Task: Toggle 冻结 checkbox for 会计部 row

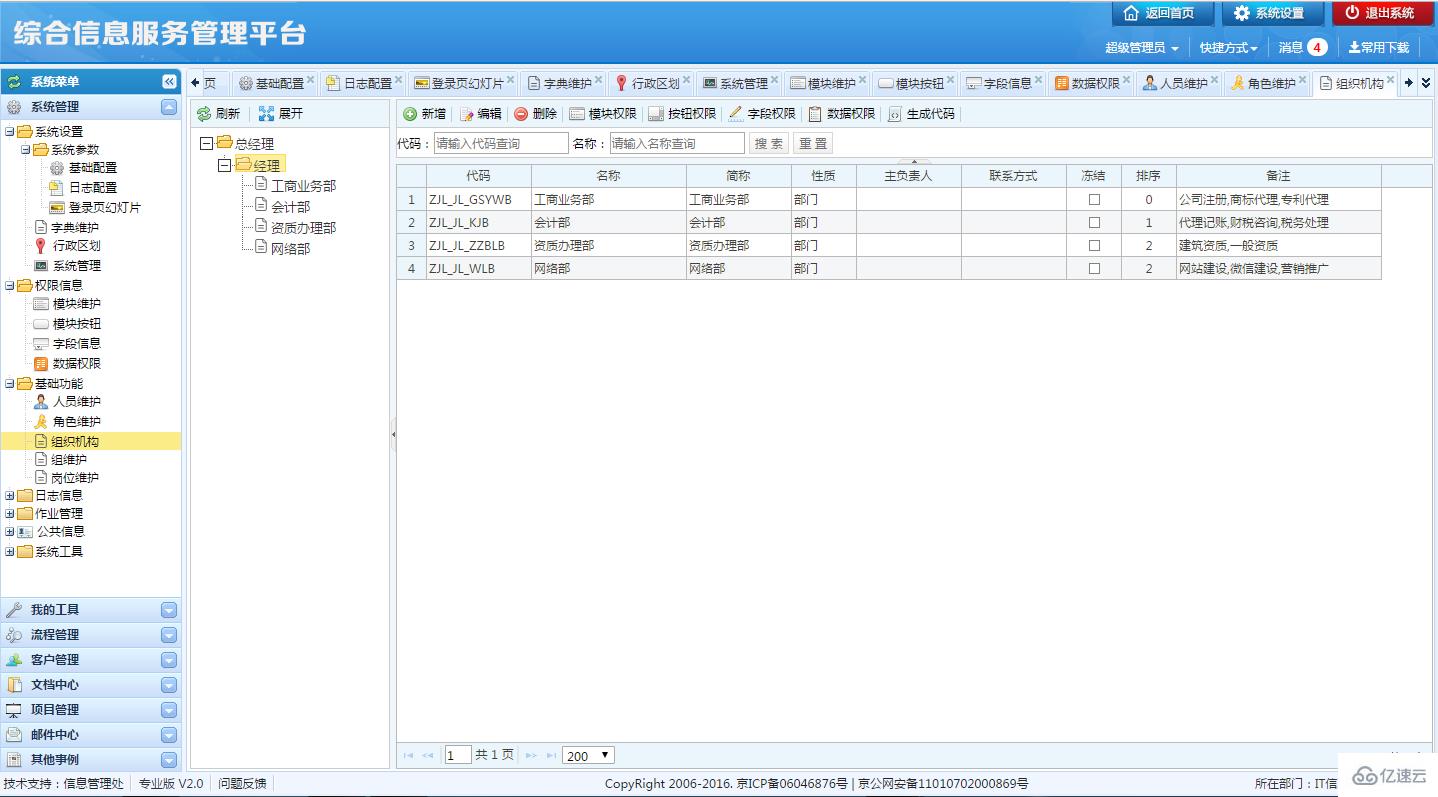Action: point(1094,223)
